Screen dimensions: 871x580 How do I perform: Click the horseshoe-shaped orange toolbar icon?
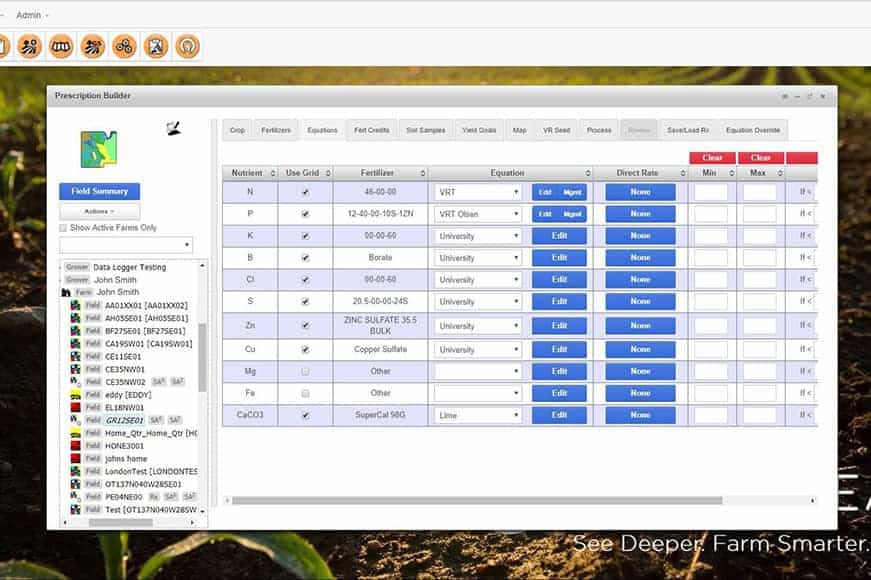187,46
